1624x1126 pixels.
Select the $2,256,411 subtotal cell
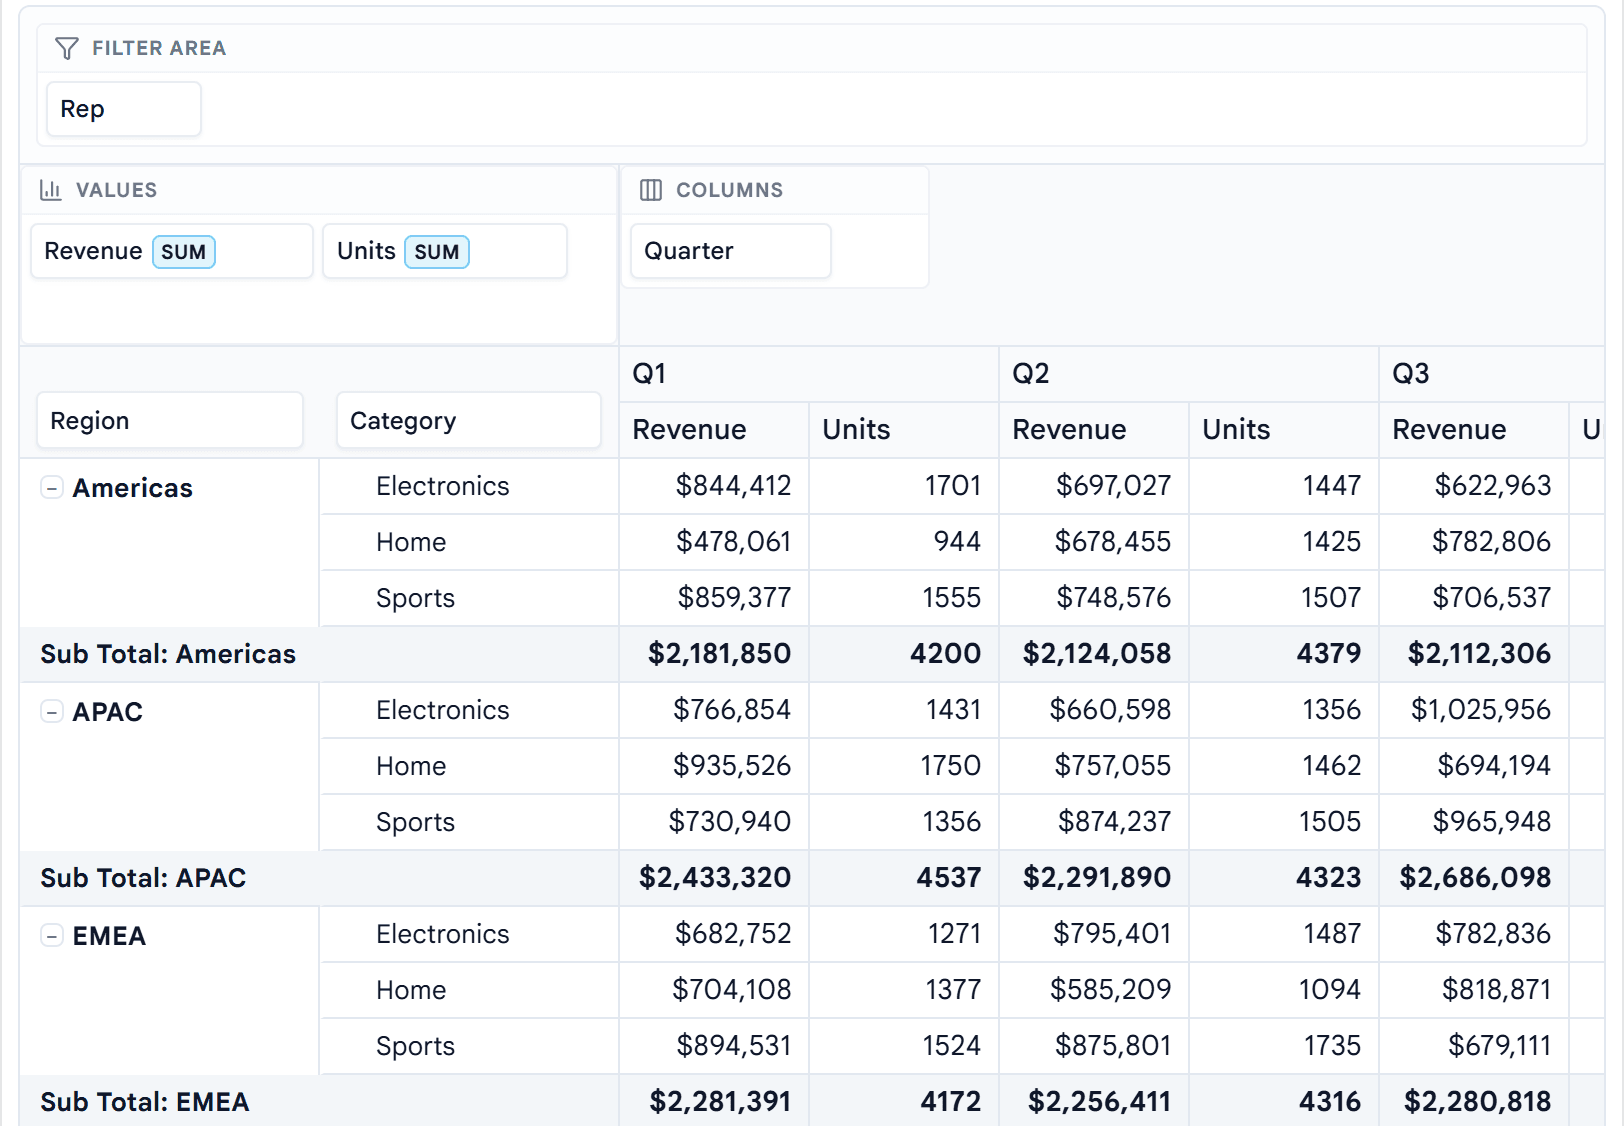point(1094,1101)
